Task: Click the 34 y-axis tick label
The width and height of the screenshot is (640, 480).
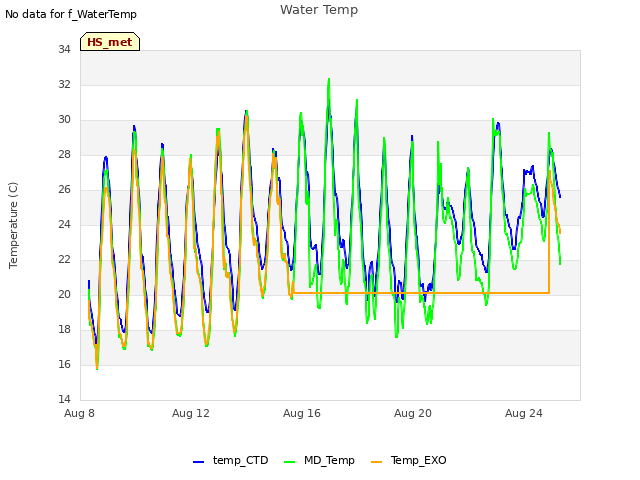Action: (64, 49)
